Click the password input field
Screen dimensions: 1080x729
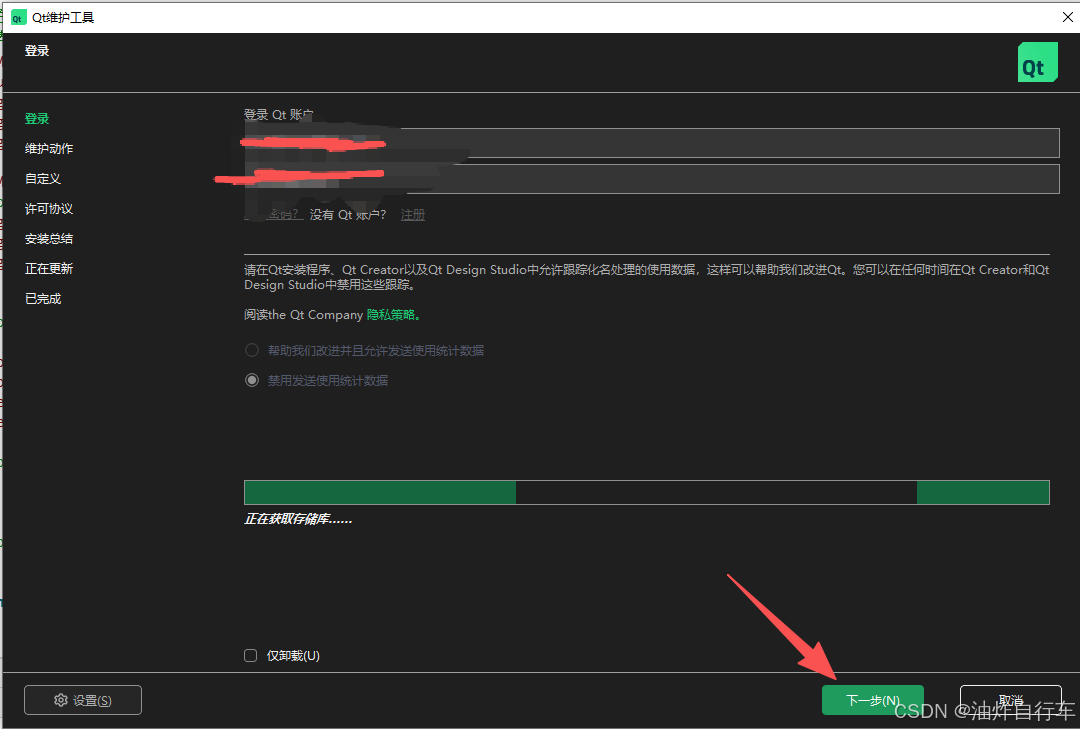click(x=652, y=178)
